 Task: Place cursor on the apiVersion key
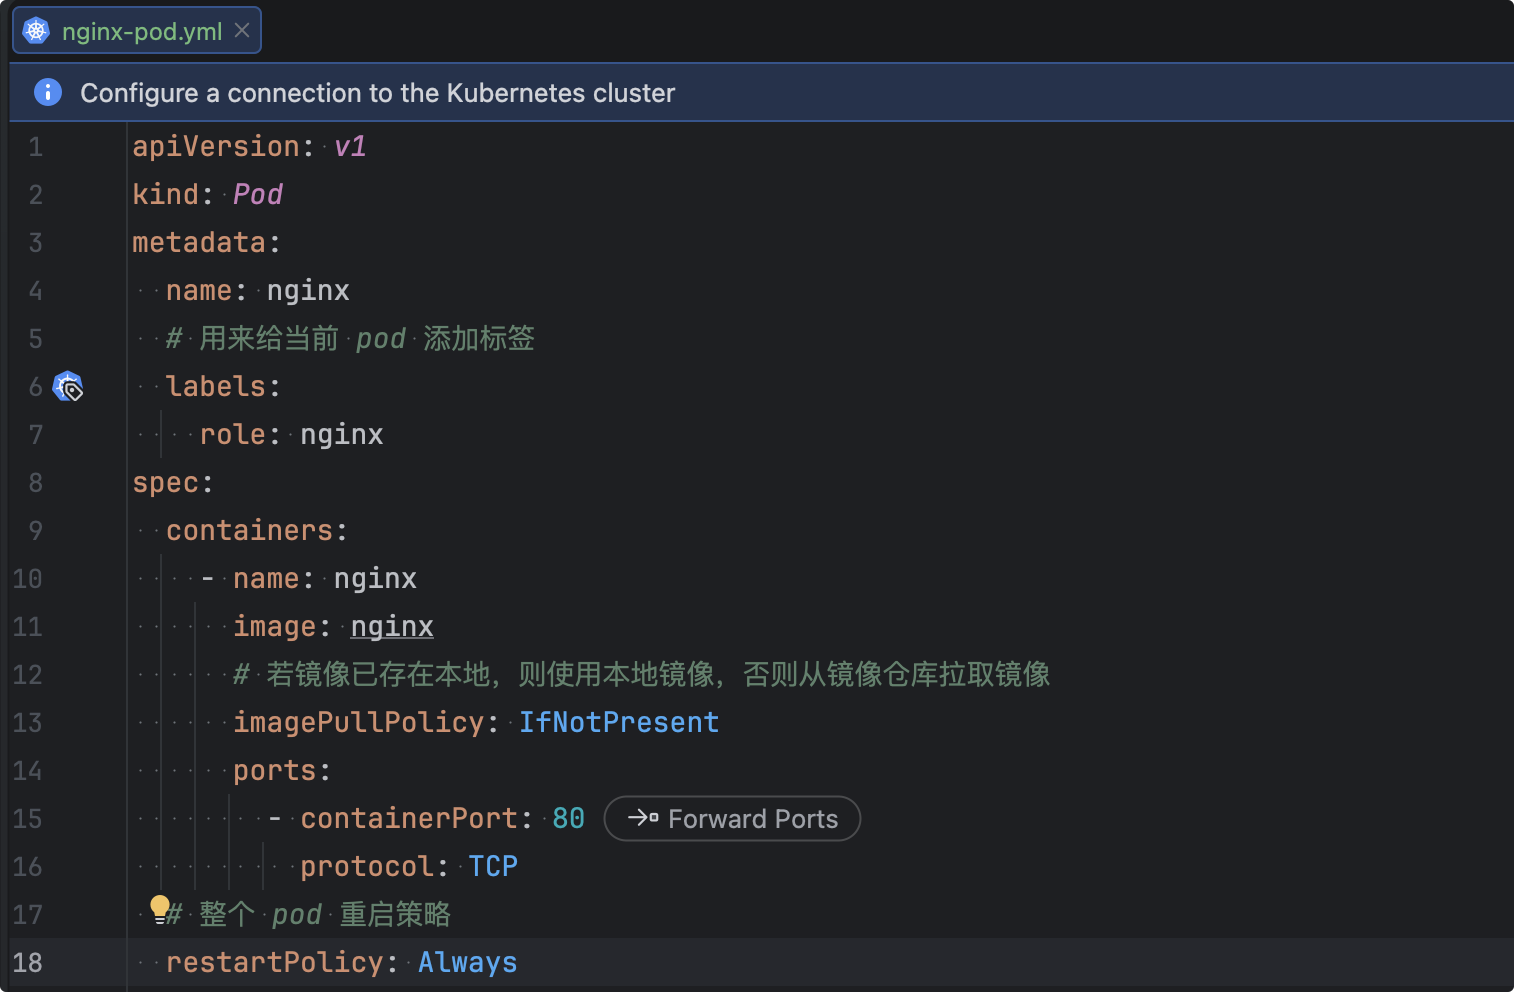tap(216, 147)
